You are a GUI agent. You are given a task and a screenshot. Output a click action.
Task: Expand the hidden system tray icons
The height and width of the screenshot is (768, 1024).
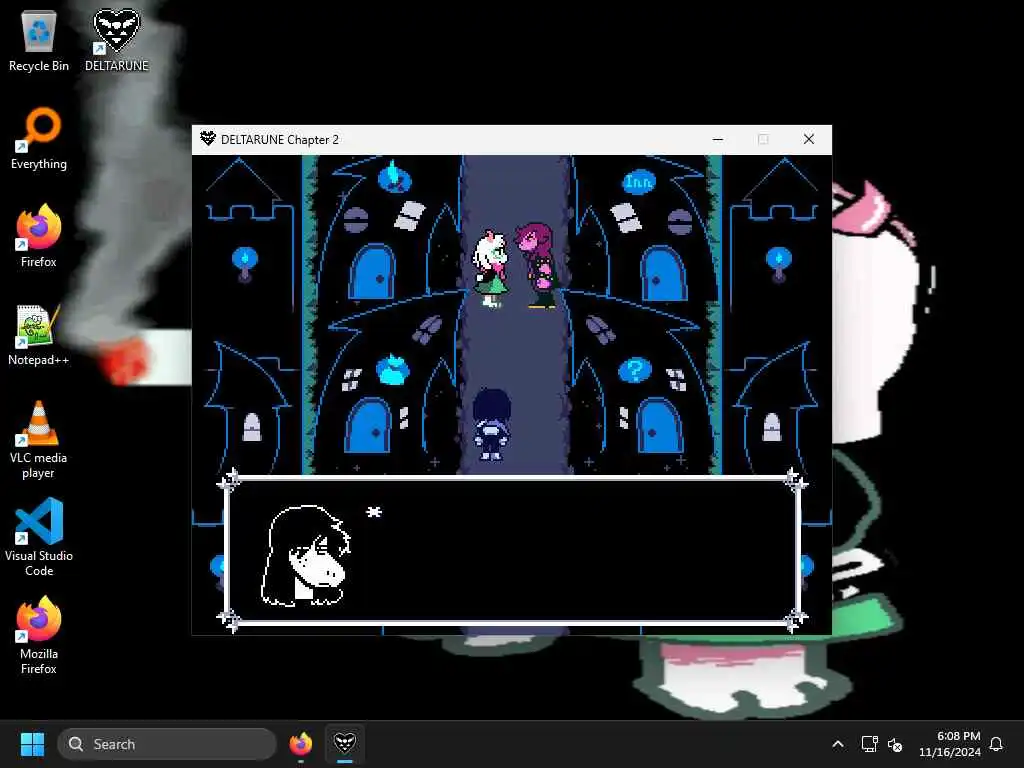click(838, 744)
